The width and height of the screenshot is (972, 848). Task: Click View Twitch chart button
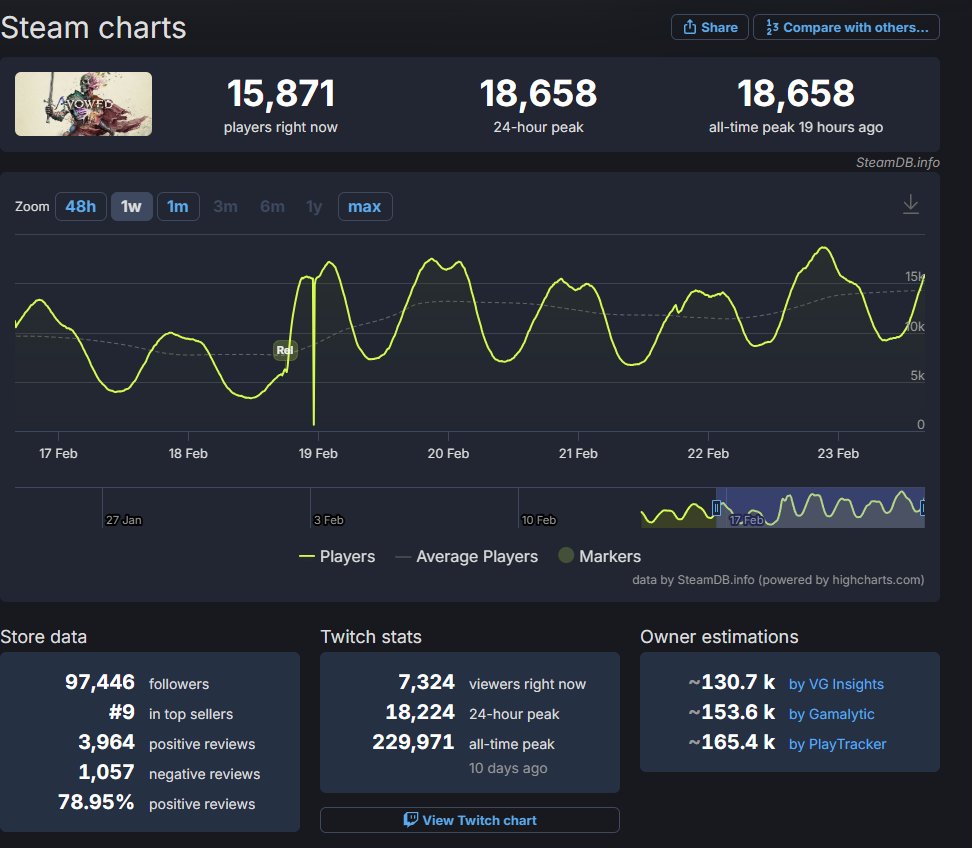(470, 820)
